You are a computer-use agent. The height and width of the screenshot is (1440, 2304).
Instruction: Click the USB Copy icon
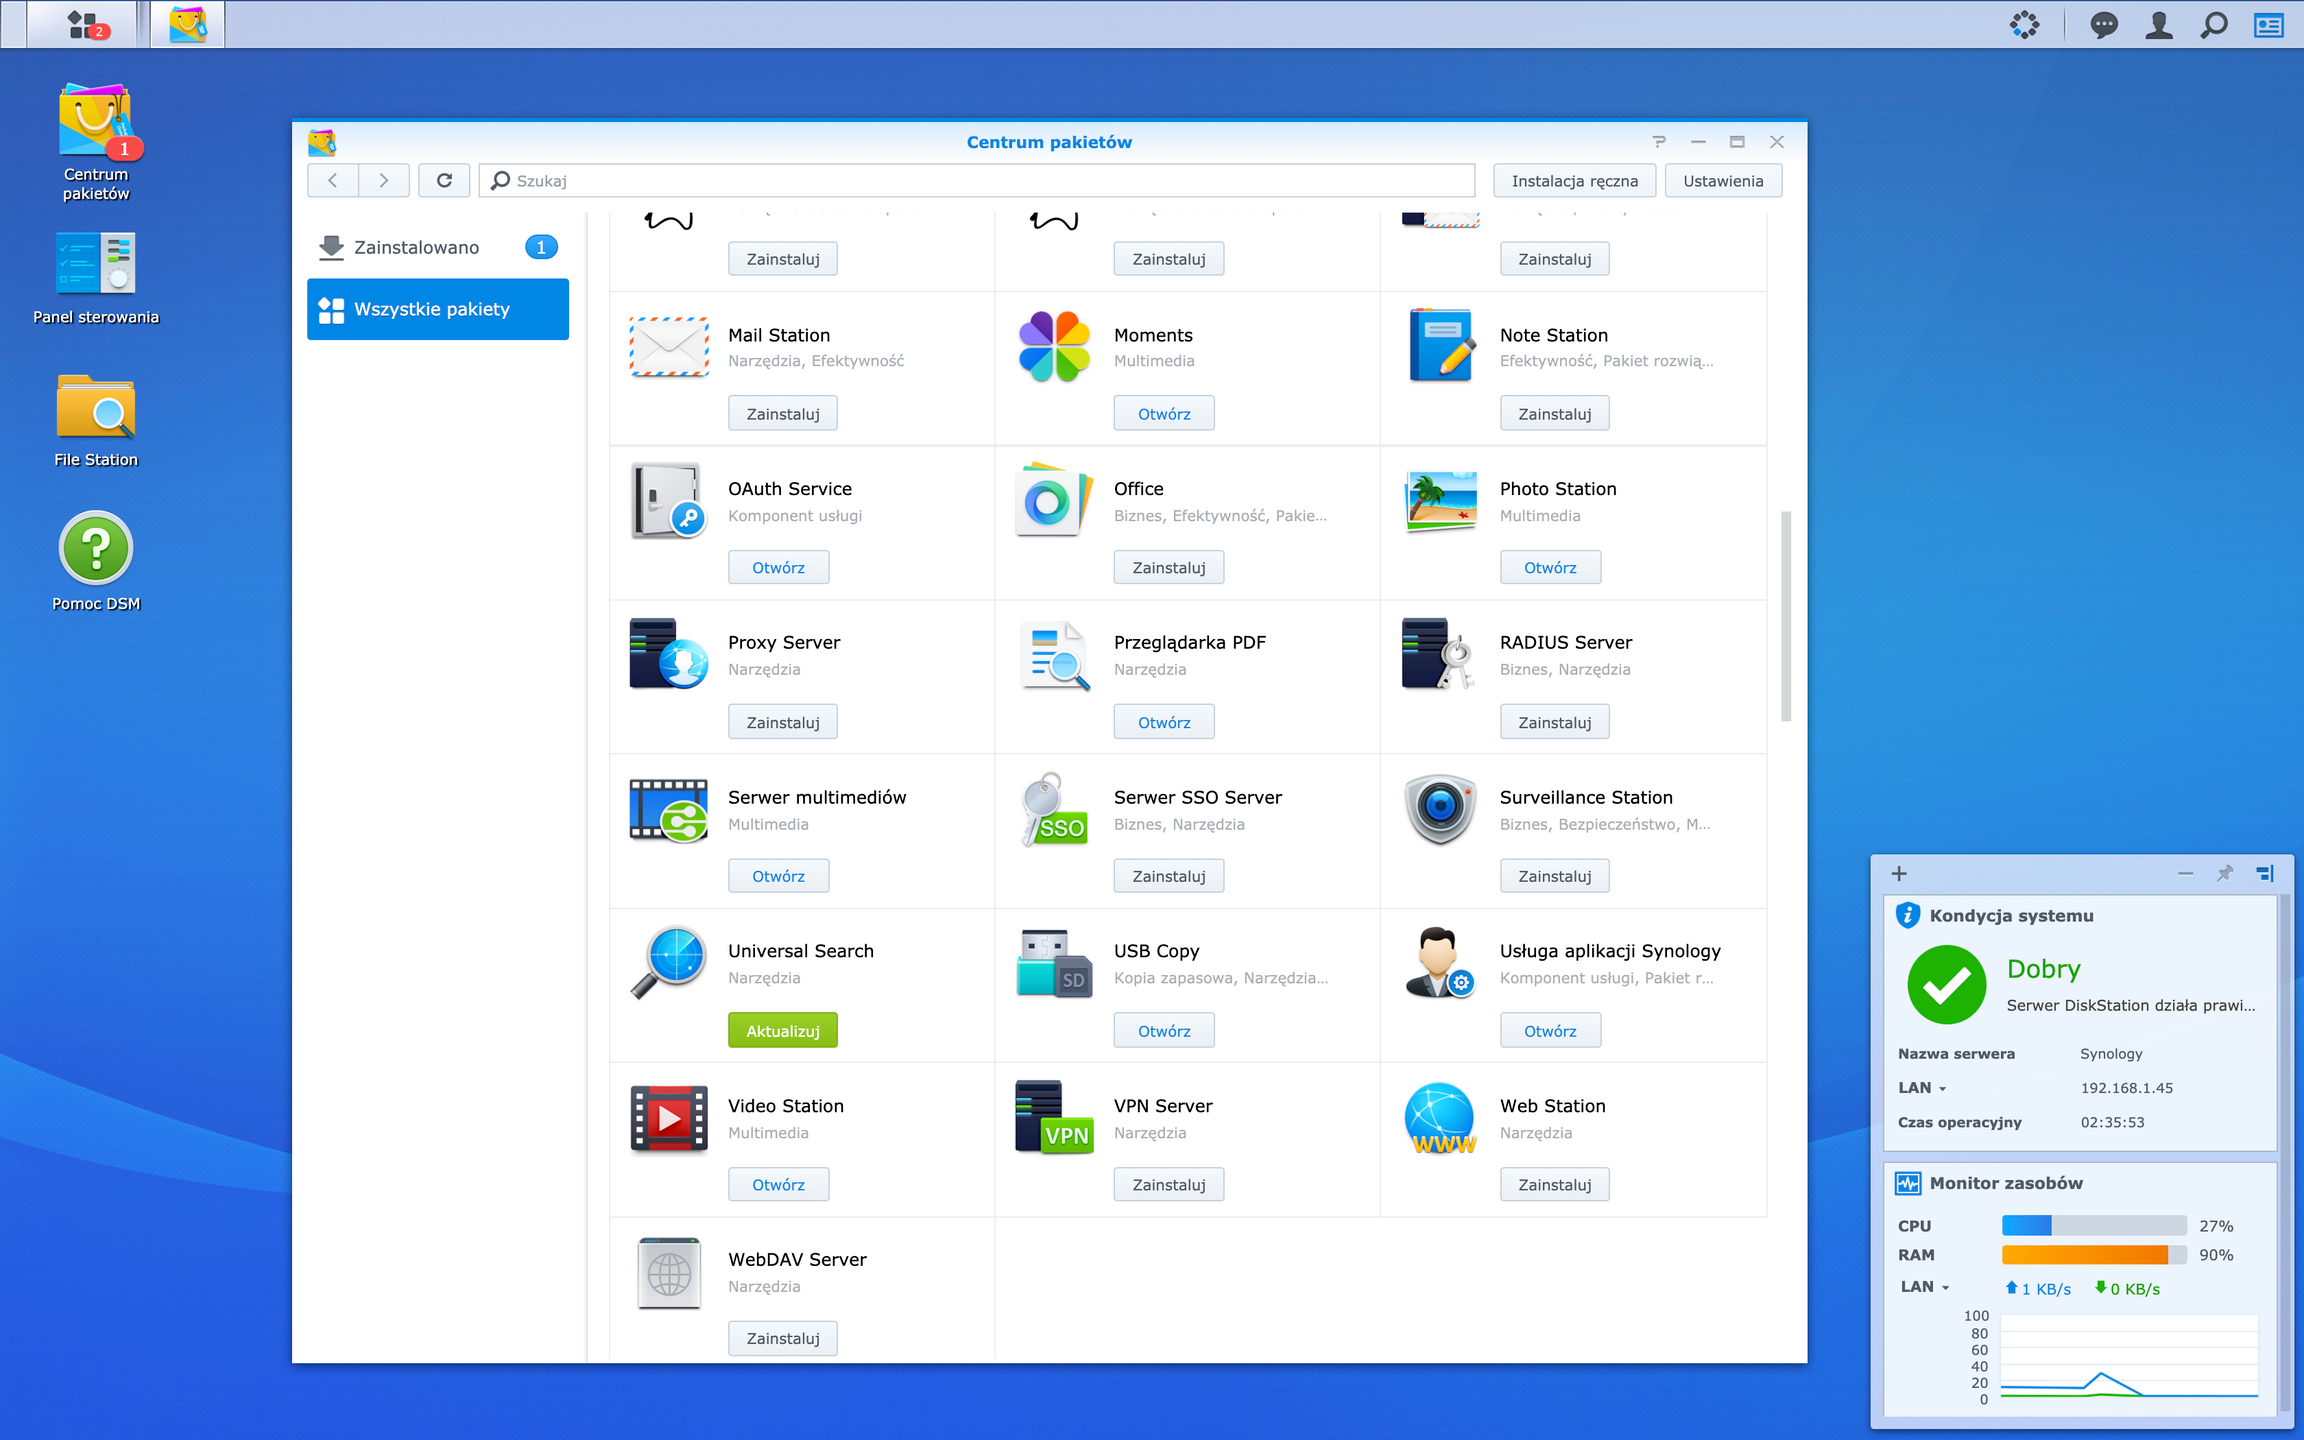point(1054,963)
